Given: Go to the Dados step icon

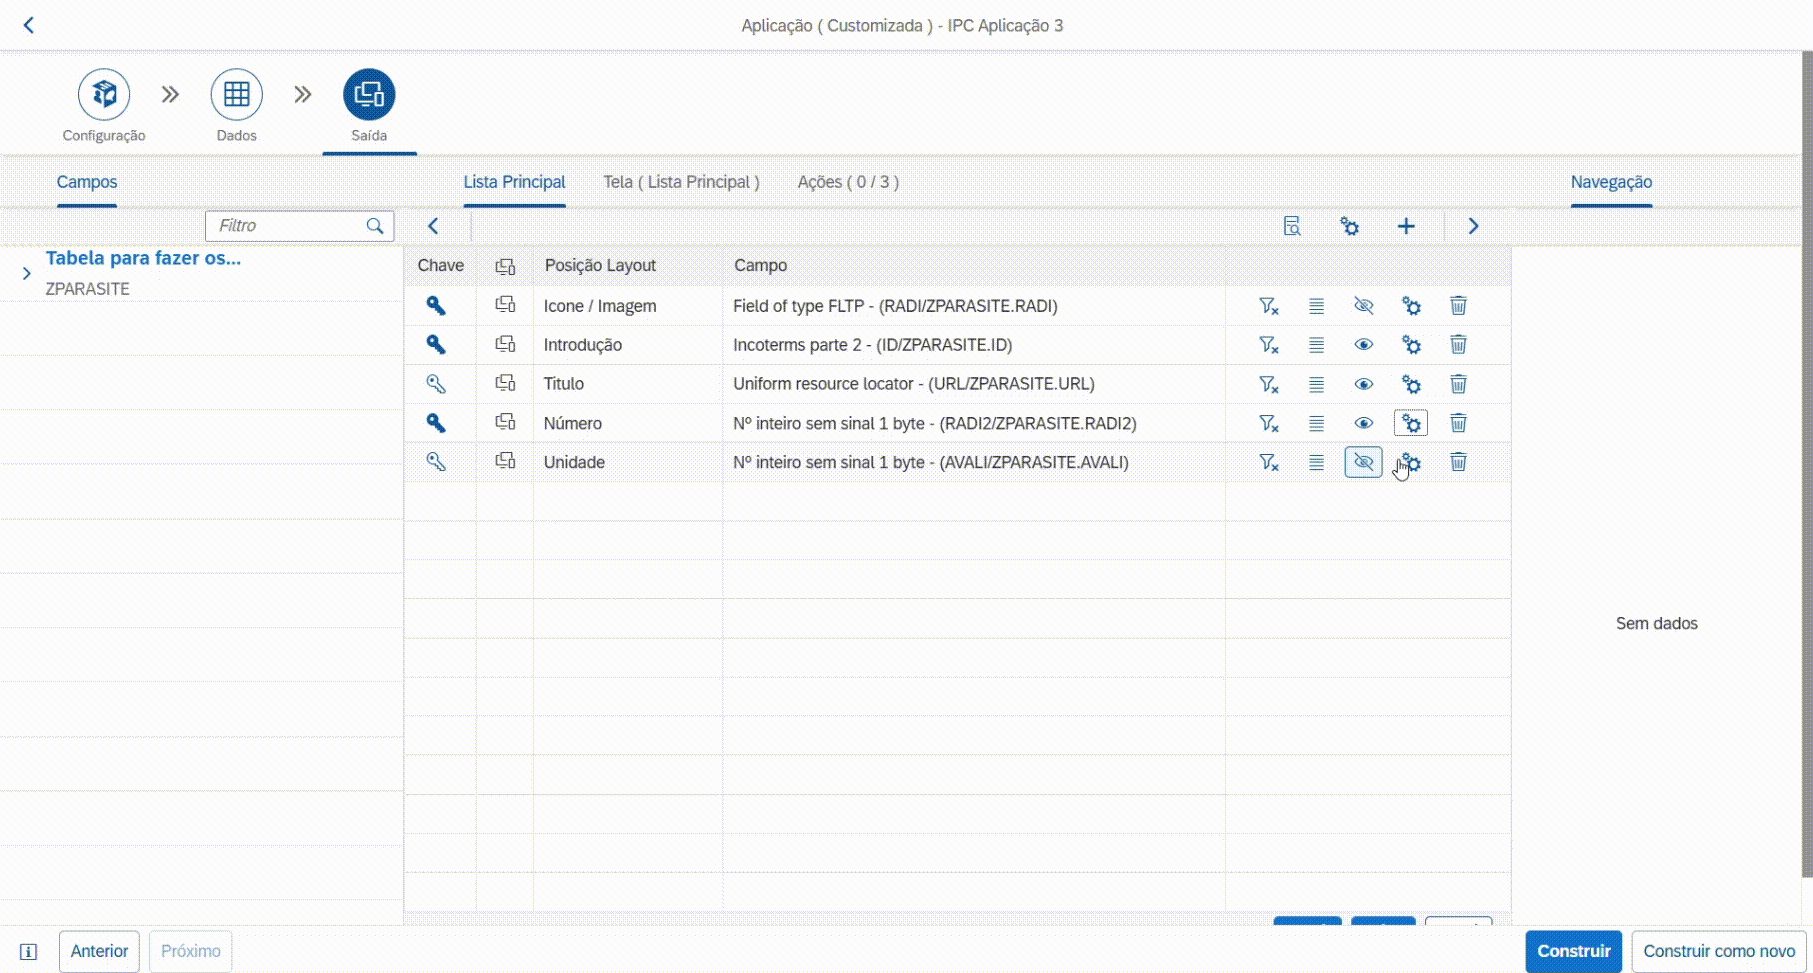Looking at the screenshot, I should [236, 95].
